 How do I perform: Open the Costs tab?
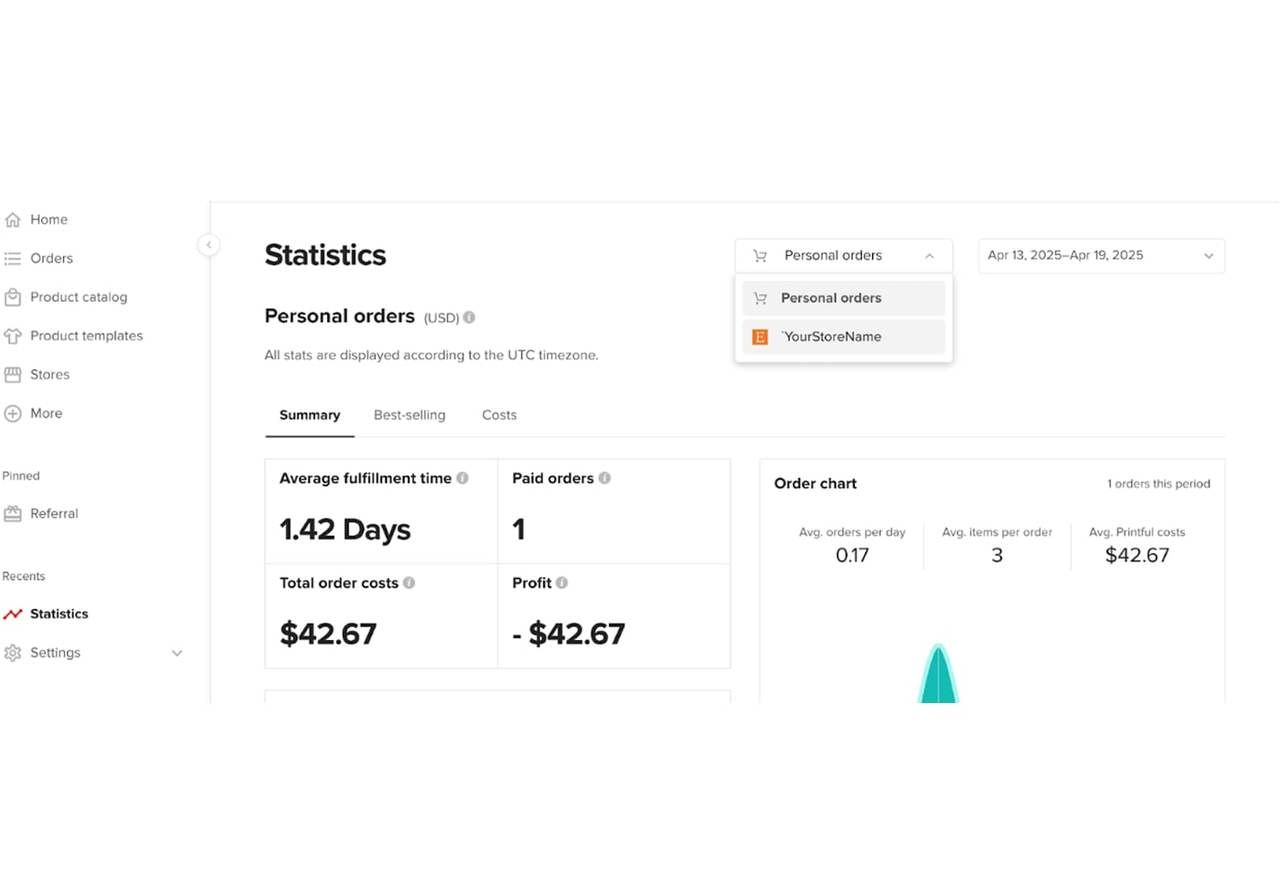point(498,414)
